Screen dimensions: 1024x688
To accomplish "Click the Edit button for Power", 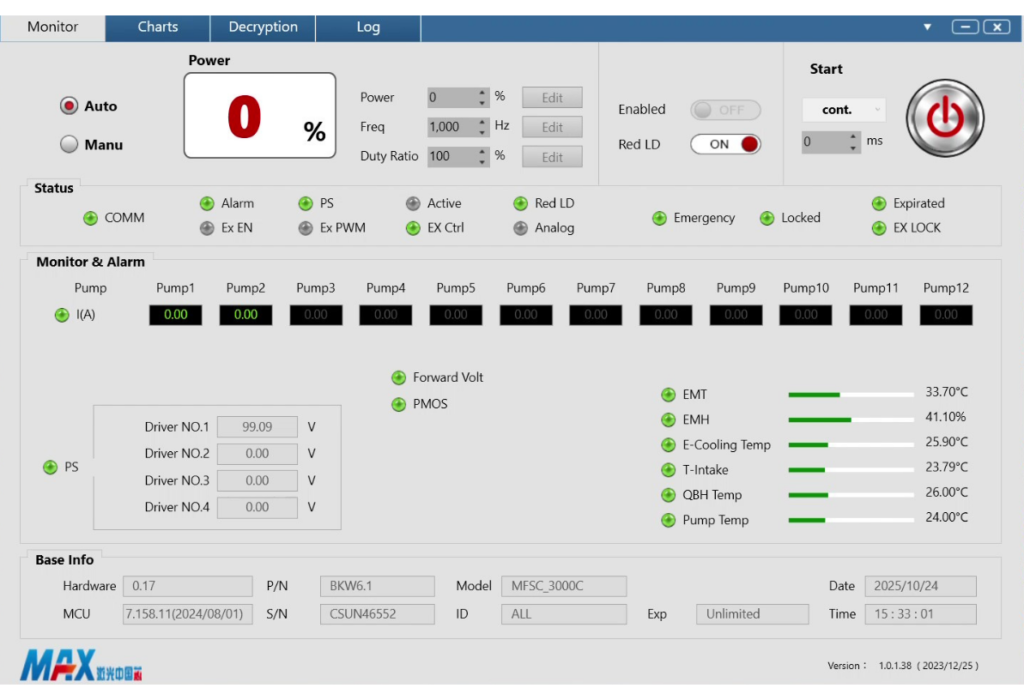I will tap(552, 98).
